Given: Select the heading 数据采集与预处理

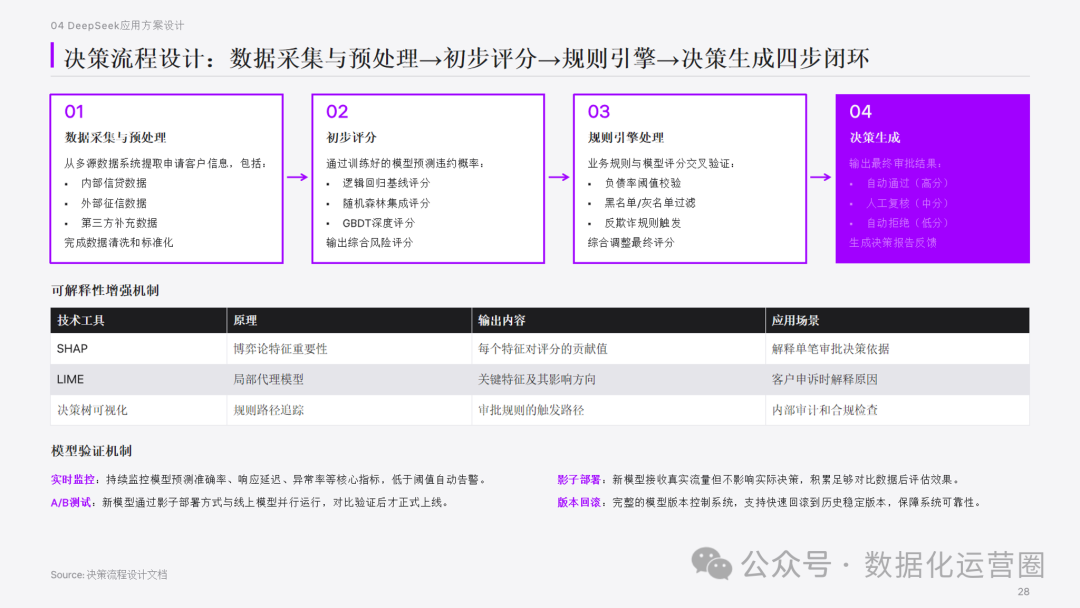Looking at the screenshot, I should [x=115, y=138].
